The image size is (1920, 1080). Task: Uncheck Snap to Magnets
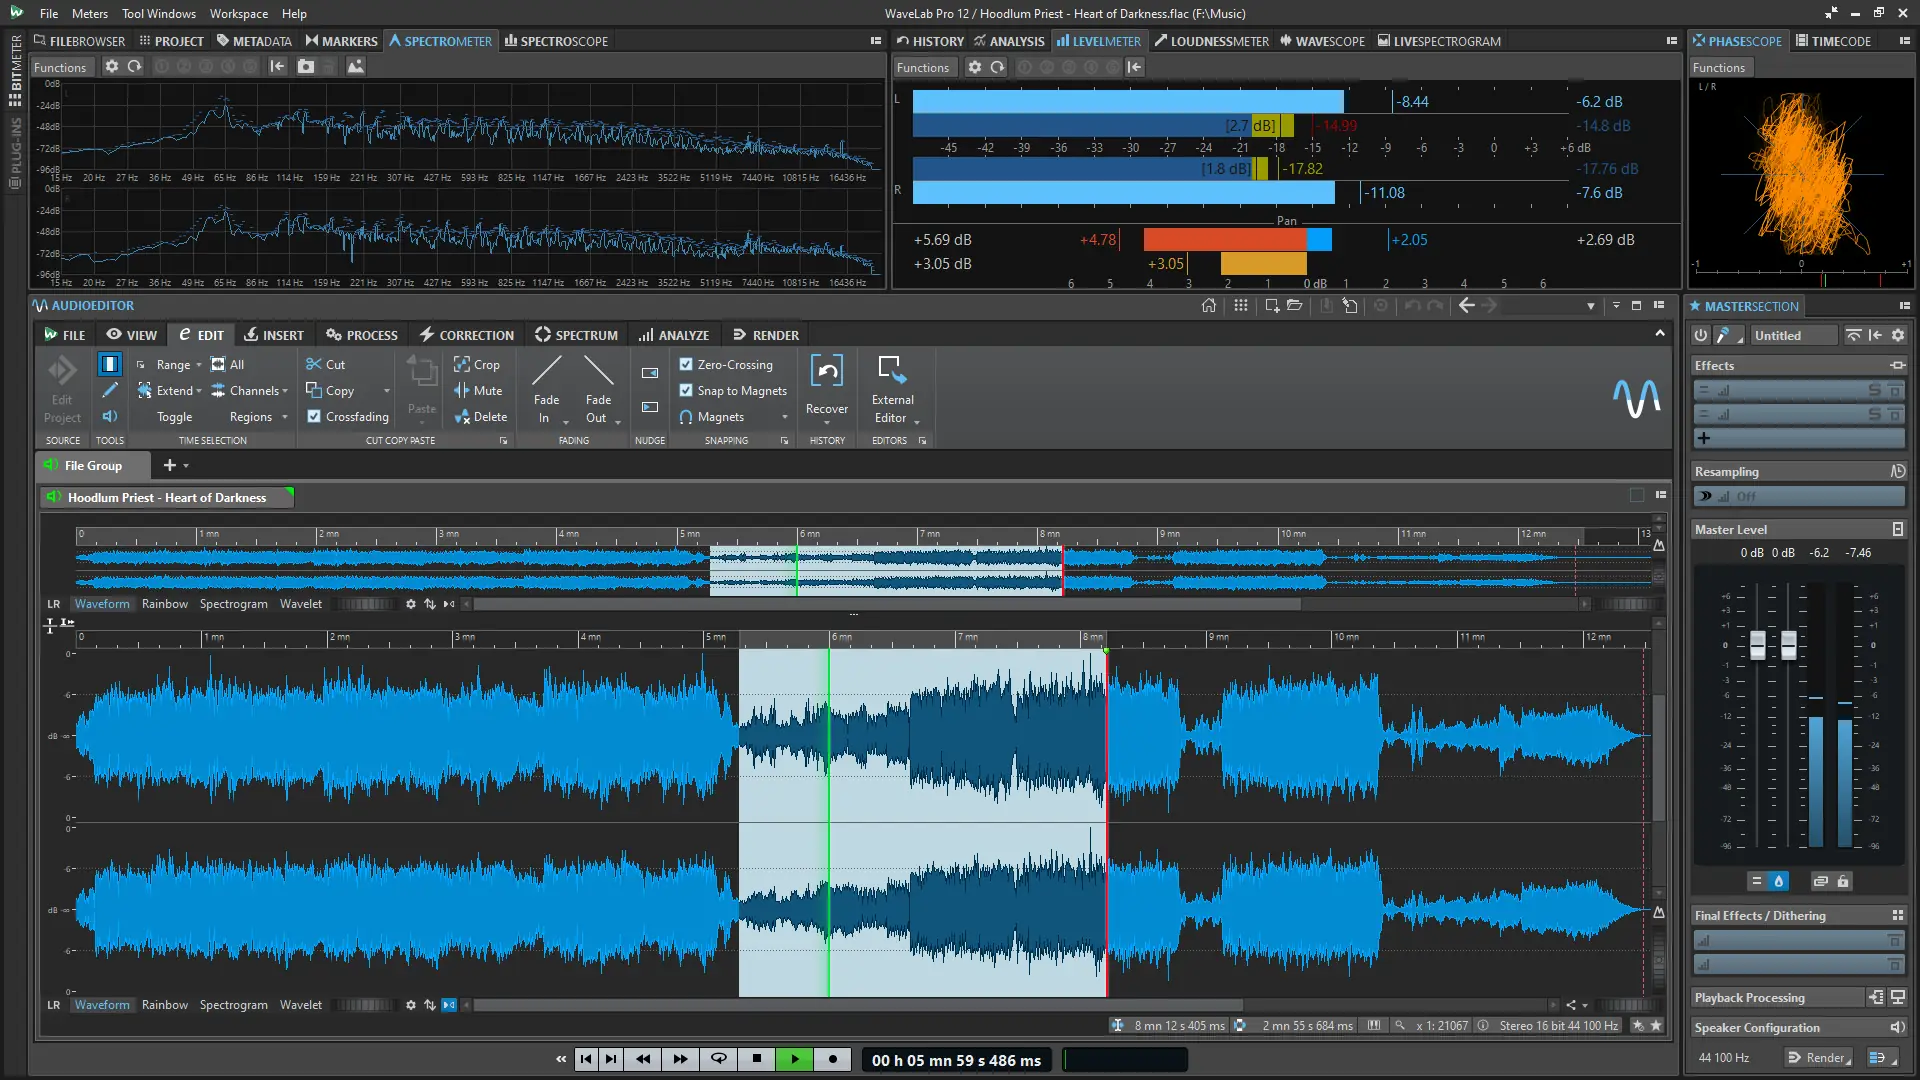point(686,390)
